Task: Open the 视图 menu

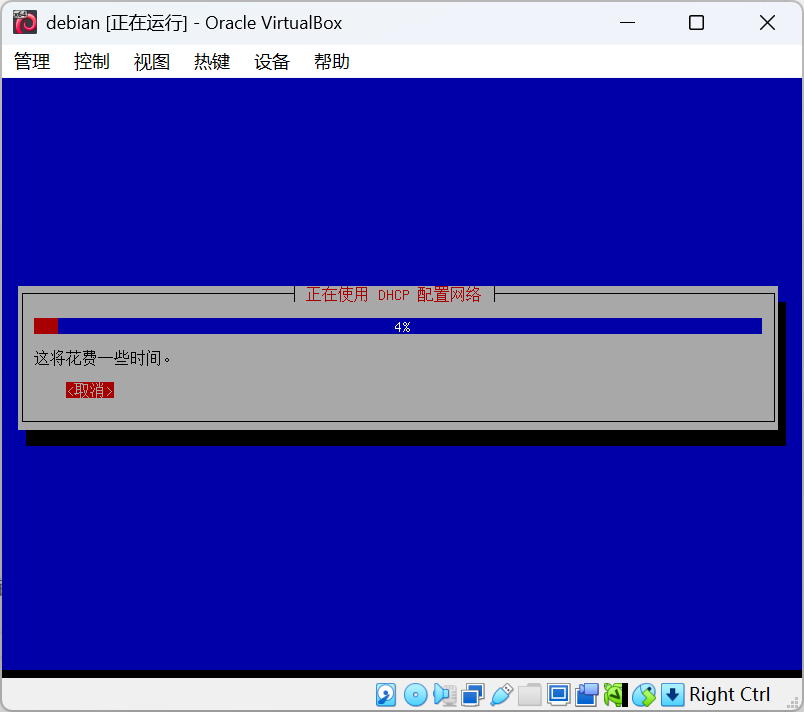Action: tap(152, 62)
